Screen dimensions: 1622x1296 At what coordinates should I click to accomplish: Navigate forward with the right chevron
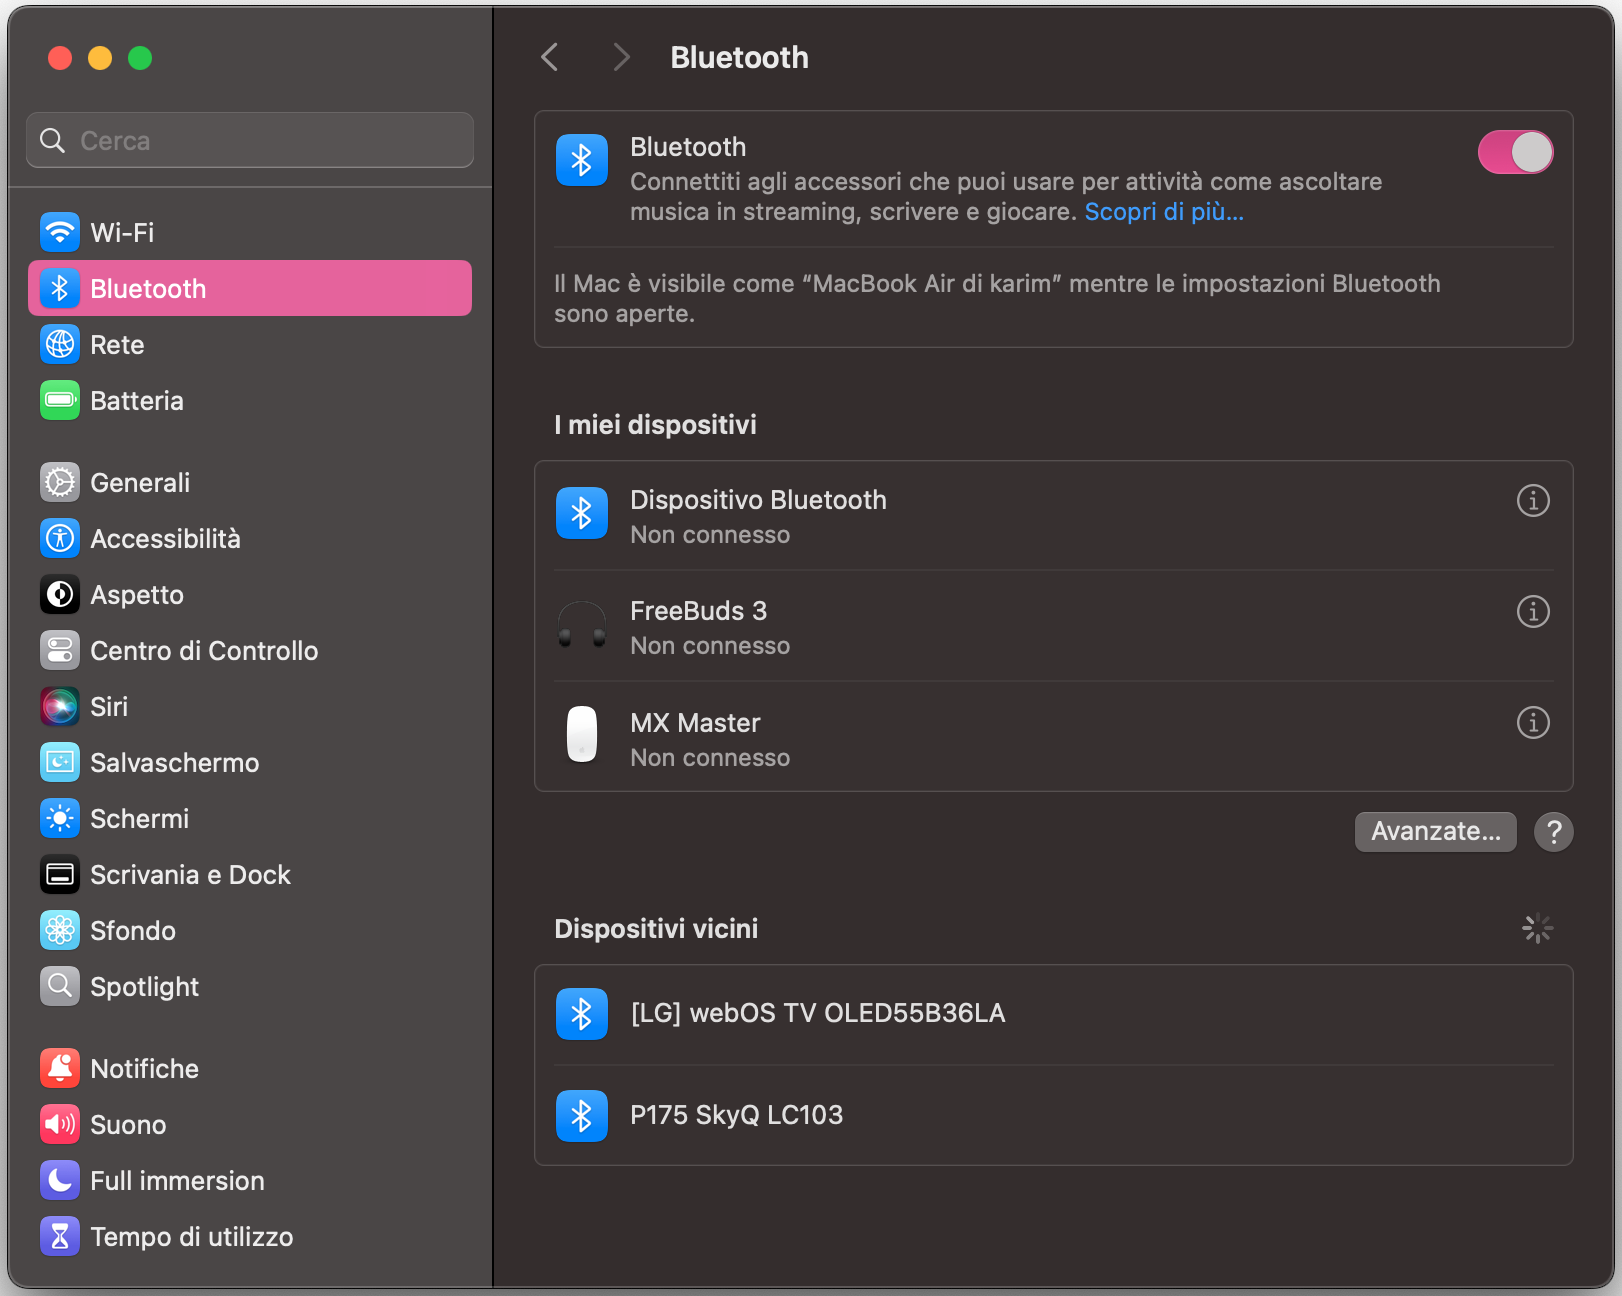[x=621, y=57]
